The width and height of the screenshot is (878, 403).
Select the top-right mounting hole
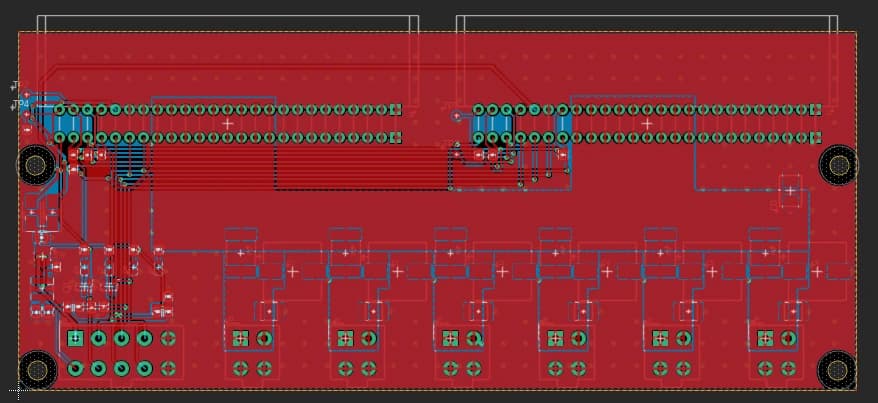tap(838, 165)
